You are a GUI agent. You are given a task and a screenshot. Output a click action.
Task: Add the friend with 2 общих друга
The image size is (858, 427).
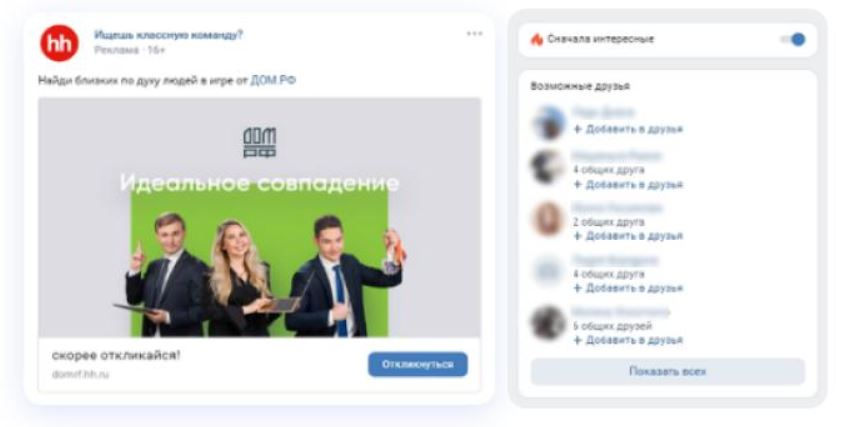[x=628, y=236]
